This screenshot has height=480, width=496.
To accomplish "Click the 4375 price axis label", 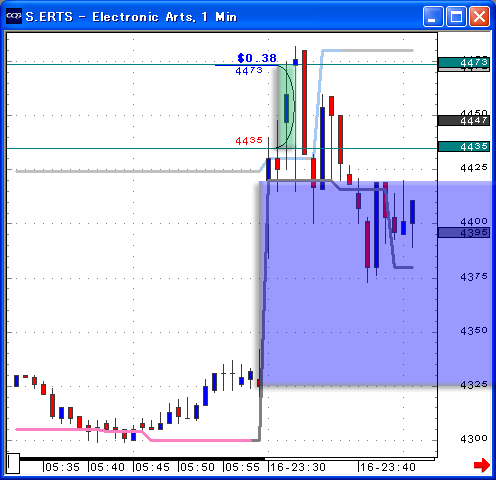I will click(474, 277).
